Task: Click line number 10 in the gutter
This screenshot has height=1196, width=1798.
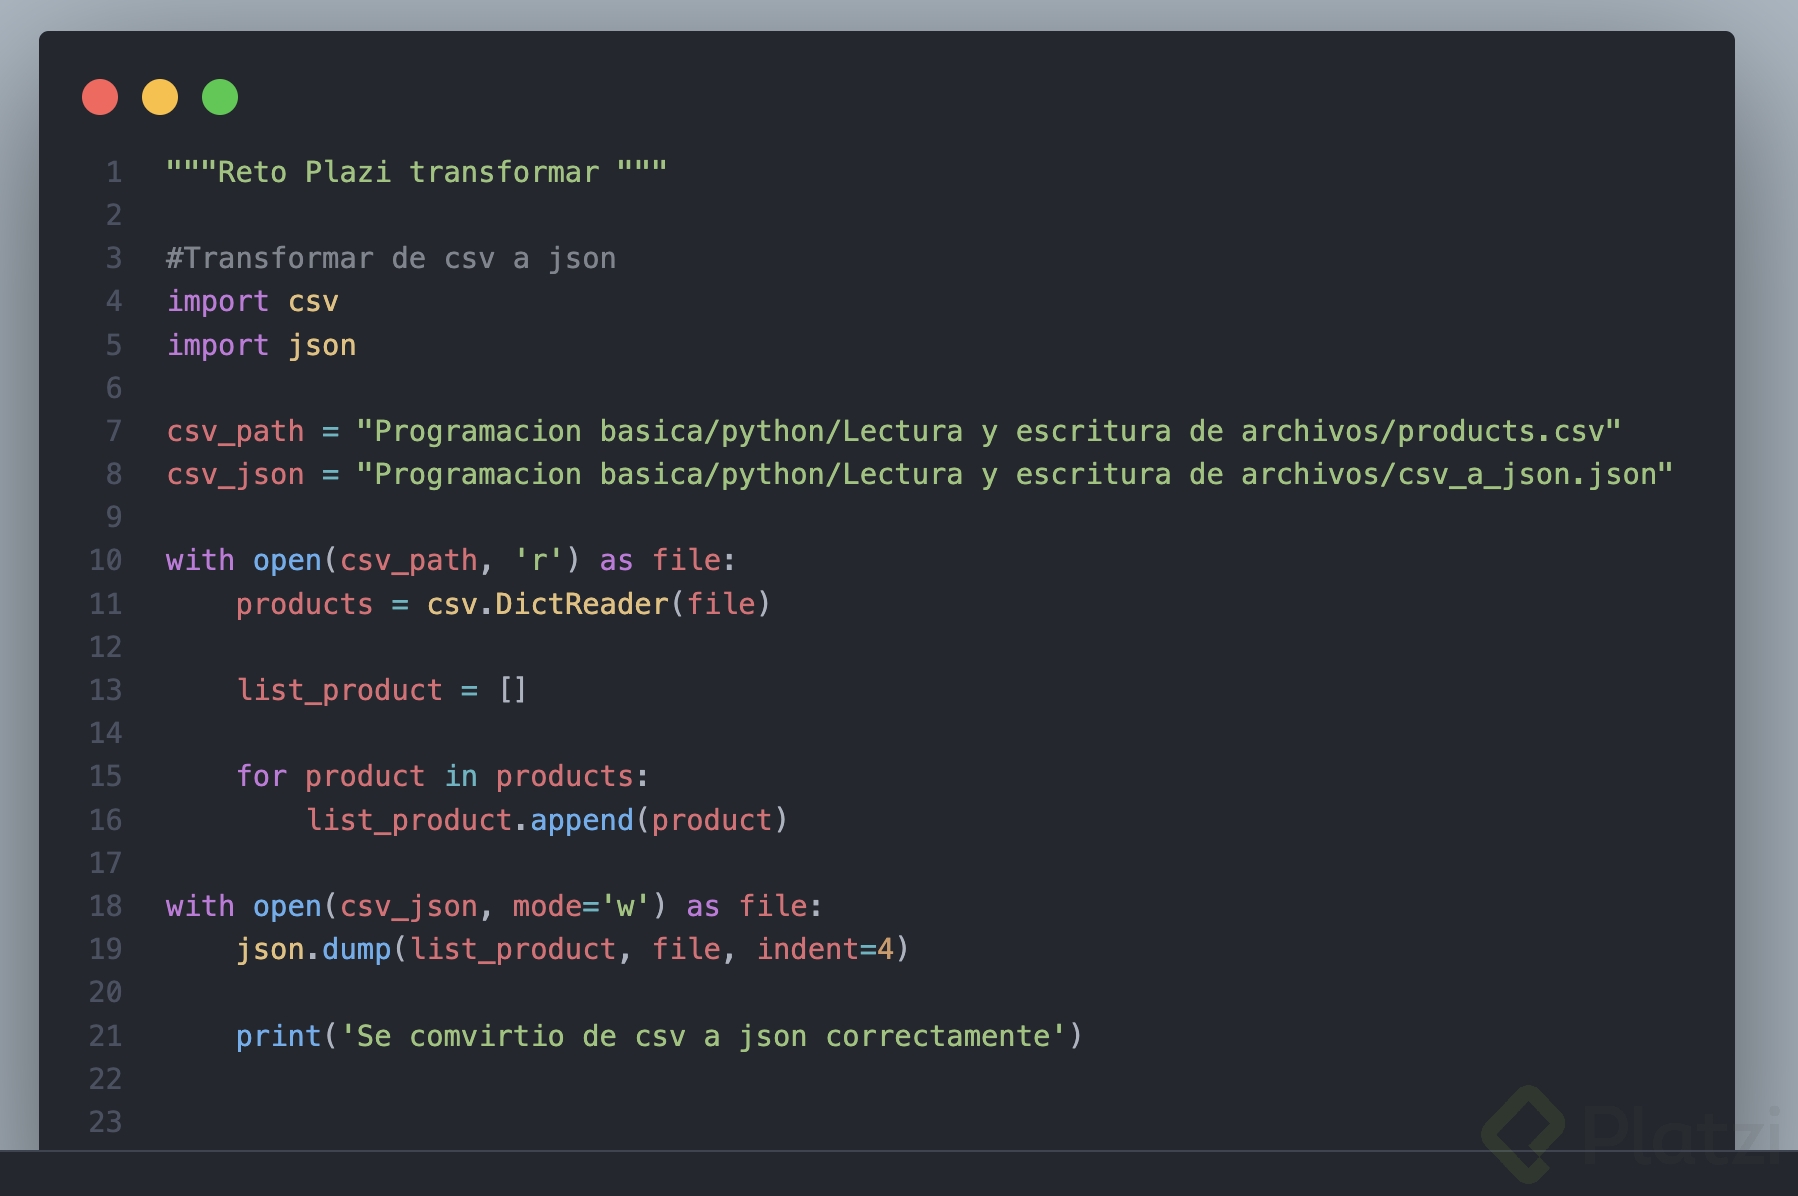Action: pyautogui.click(x=106, y=560)
